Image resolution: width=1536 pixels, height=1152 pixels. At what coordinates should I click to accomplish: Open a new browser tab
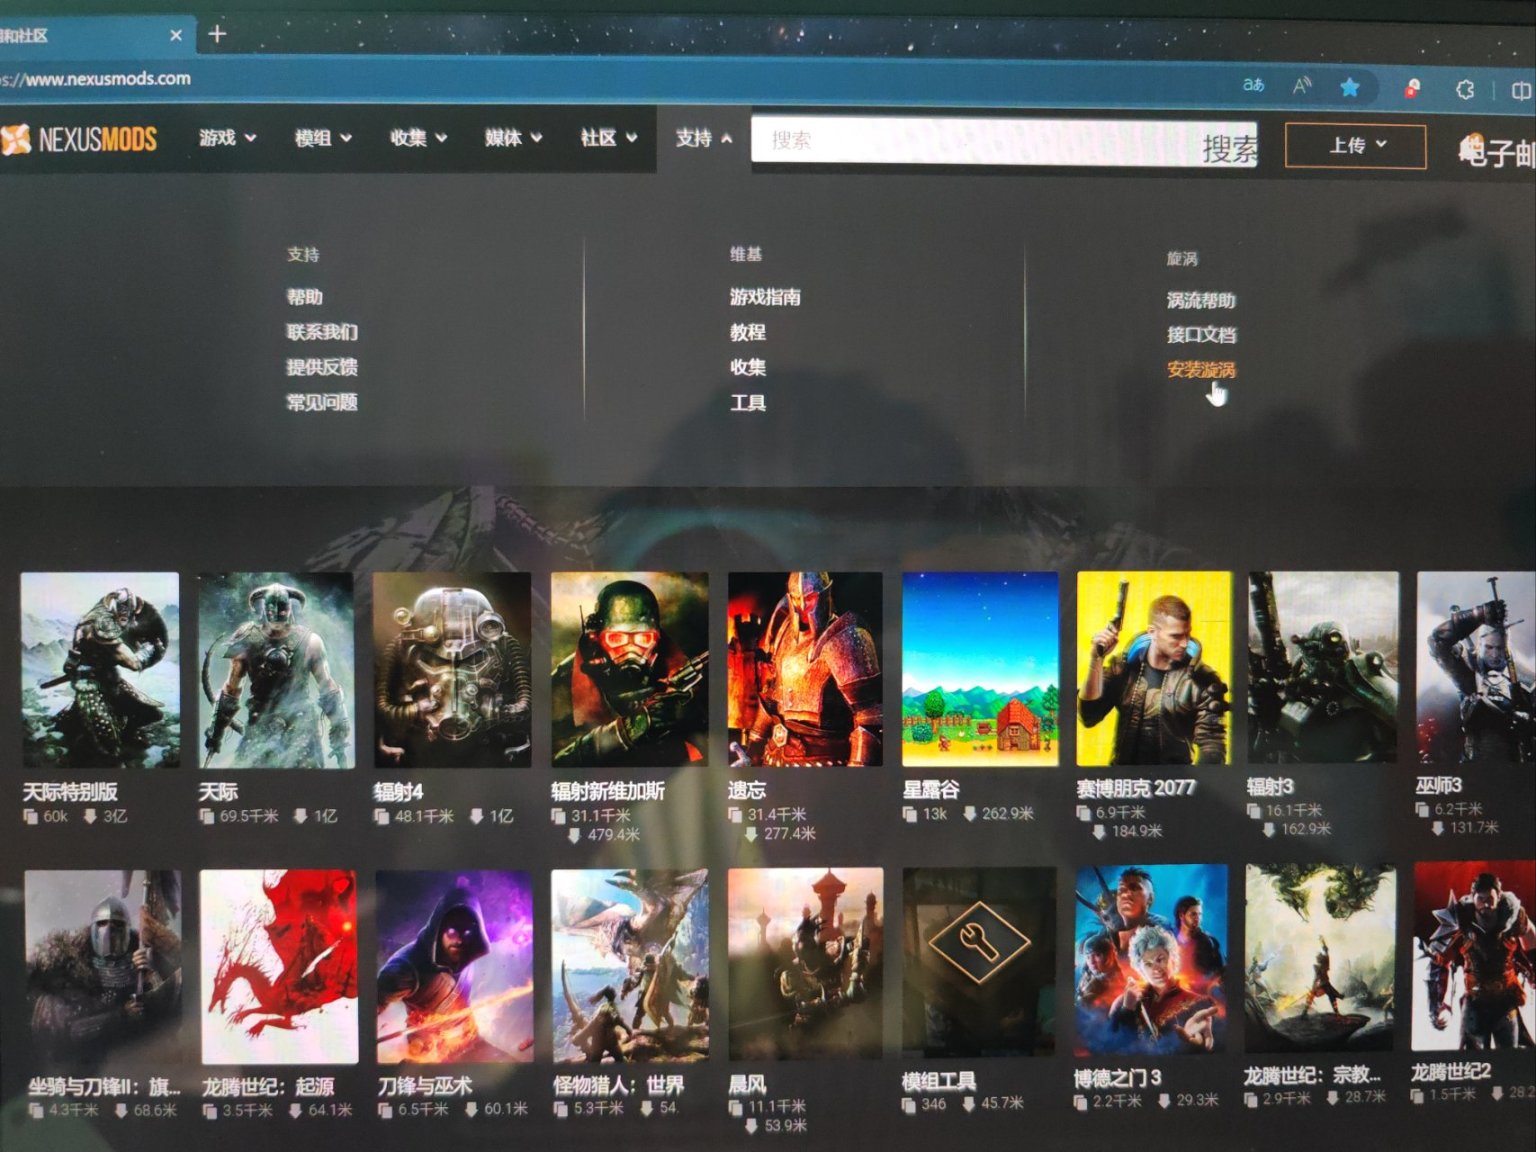[217, 34]
